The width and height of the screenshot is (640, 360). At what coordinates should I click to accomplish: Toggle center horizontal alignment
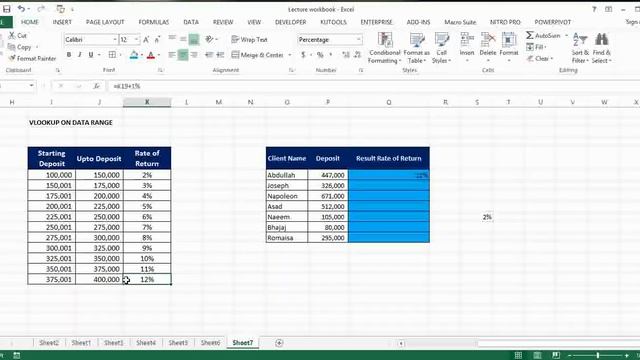pyautogui.click(x=183, y=55)
